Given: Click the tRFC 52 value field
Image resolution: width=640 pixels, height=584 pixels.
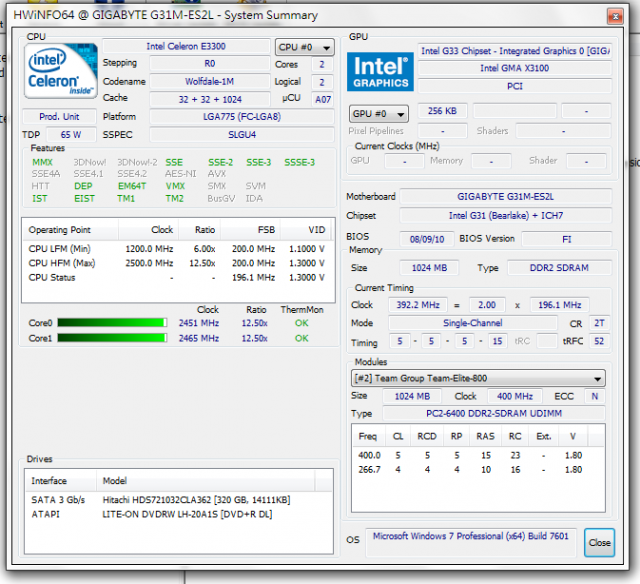Looking at the screenshot, I should tap(599, 341).
